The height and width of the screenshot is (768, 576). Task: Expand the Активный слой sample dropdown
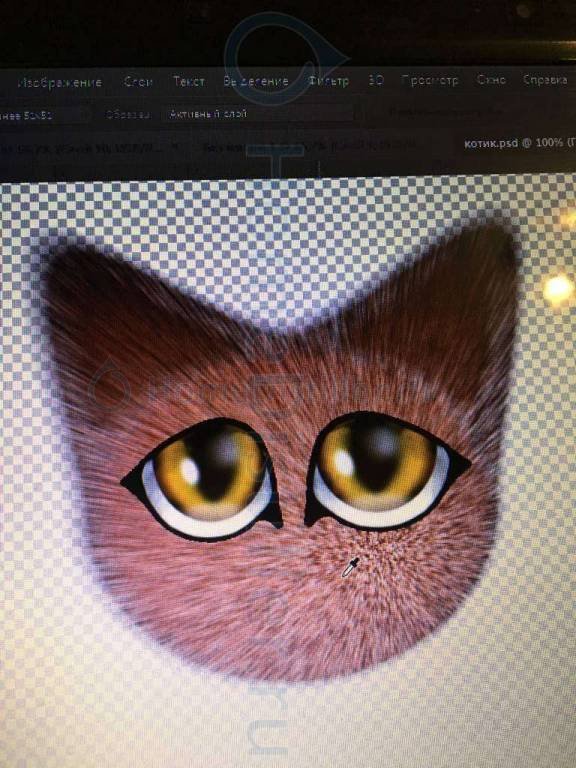(257, 114)
